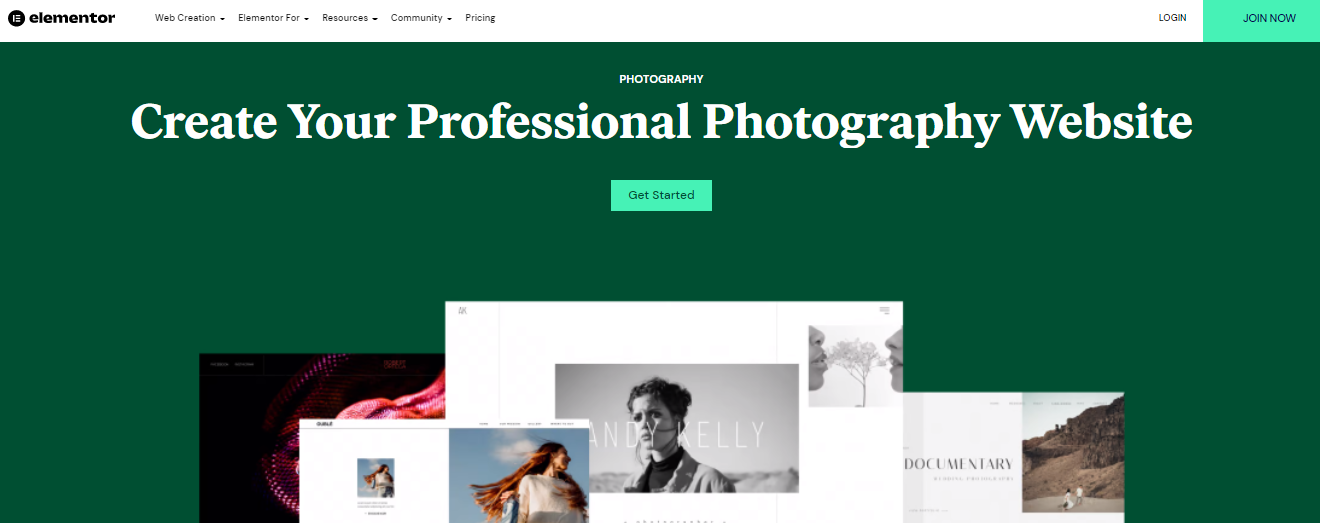
Task: Open the Resources dropdown
Action: pos(349,18)
